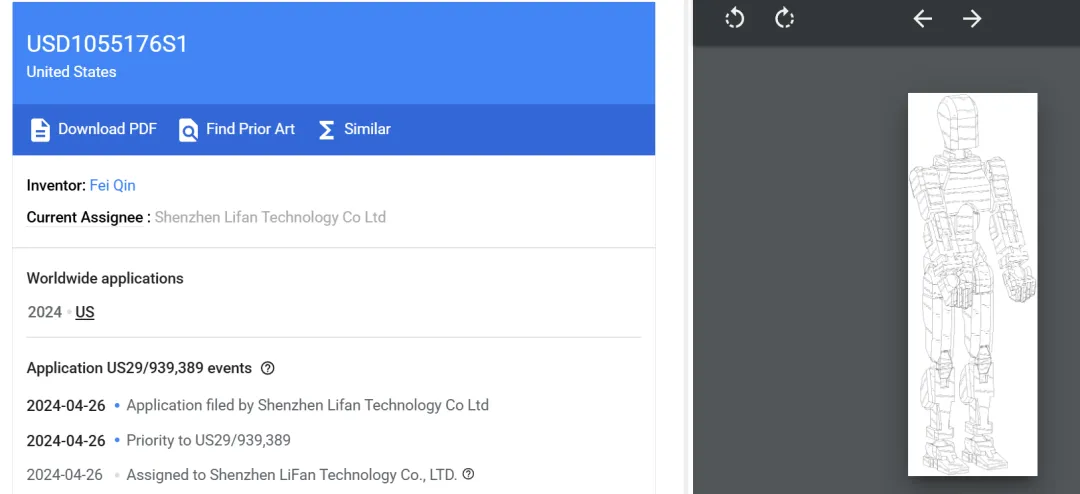Select Shenzhen Lifan Technology Co Ltd assignee text
The image size is (1080, 494).
(x=270, y=218)
